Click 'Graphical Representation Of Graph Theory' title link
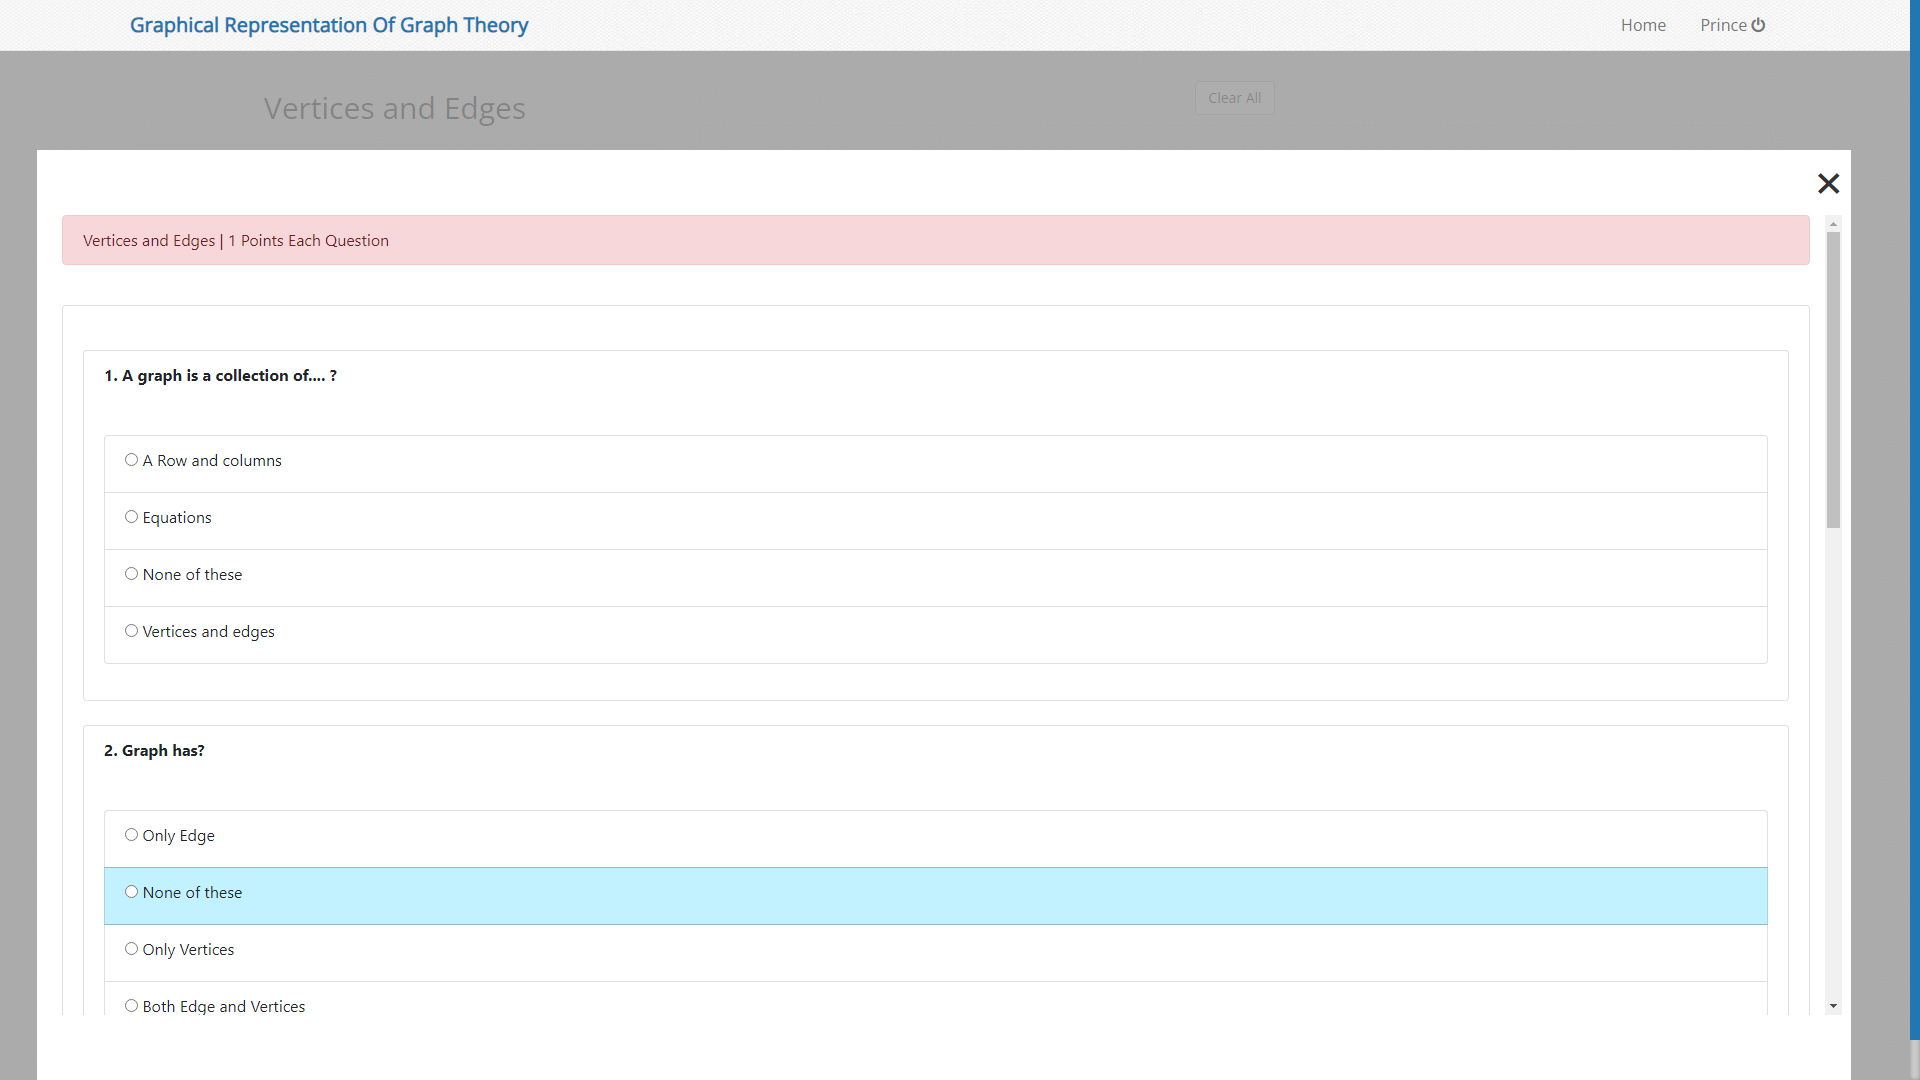 (329, 25)
